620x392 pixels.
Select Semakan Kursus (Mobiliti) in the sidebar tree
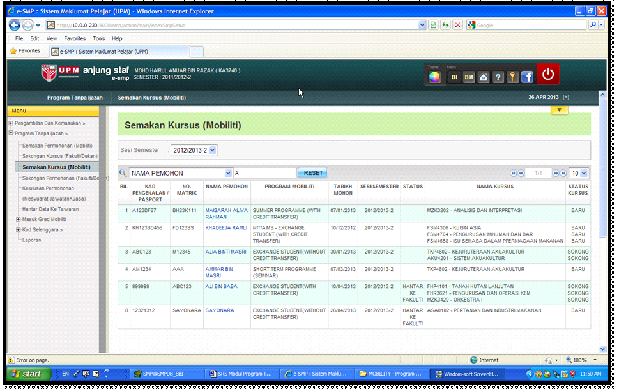[57, 167]
